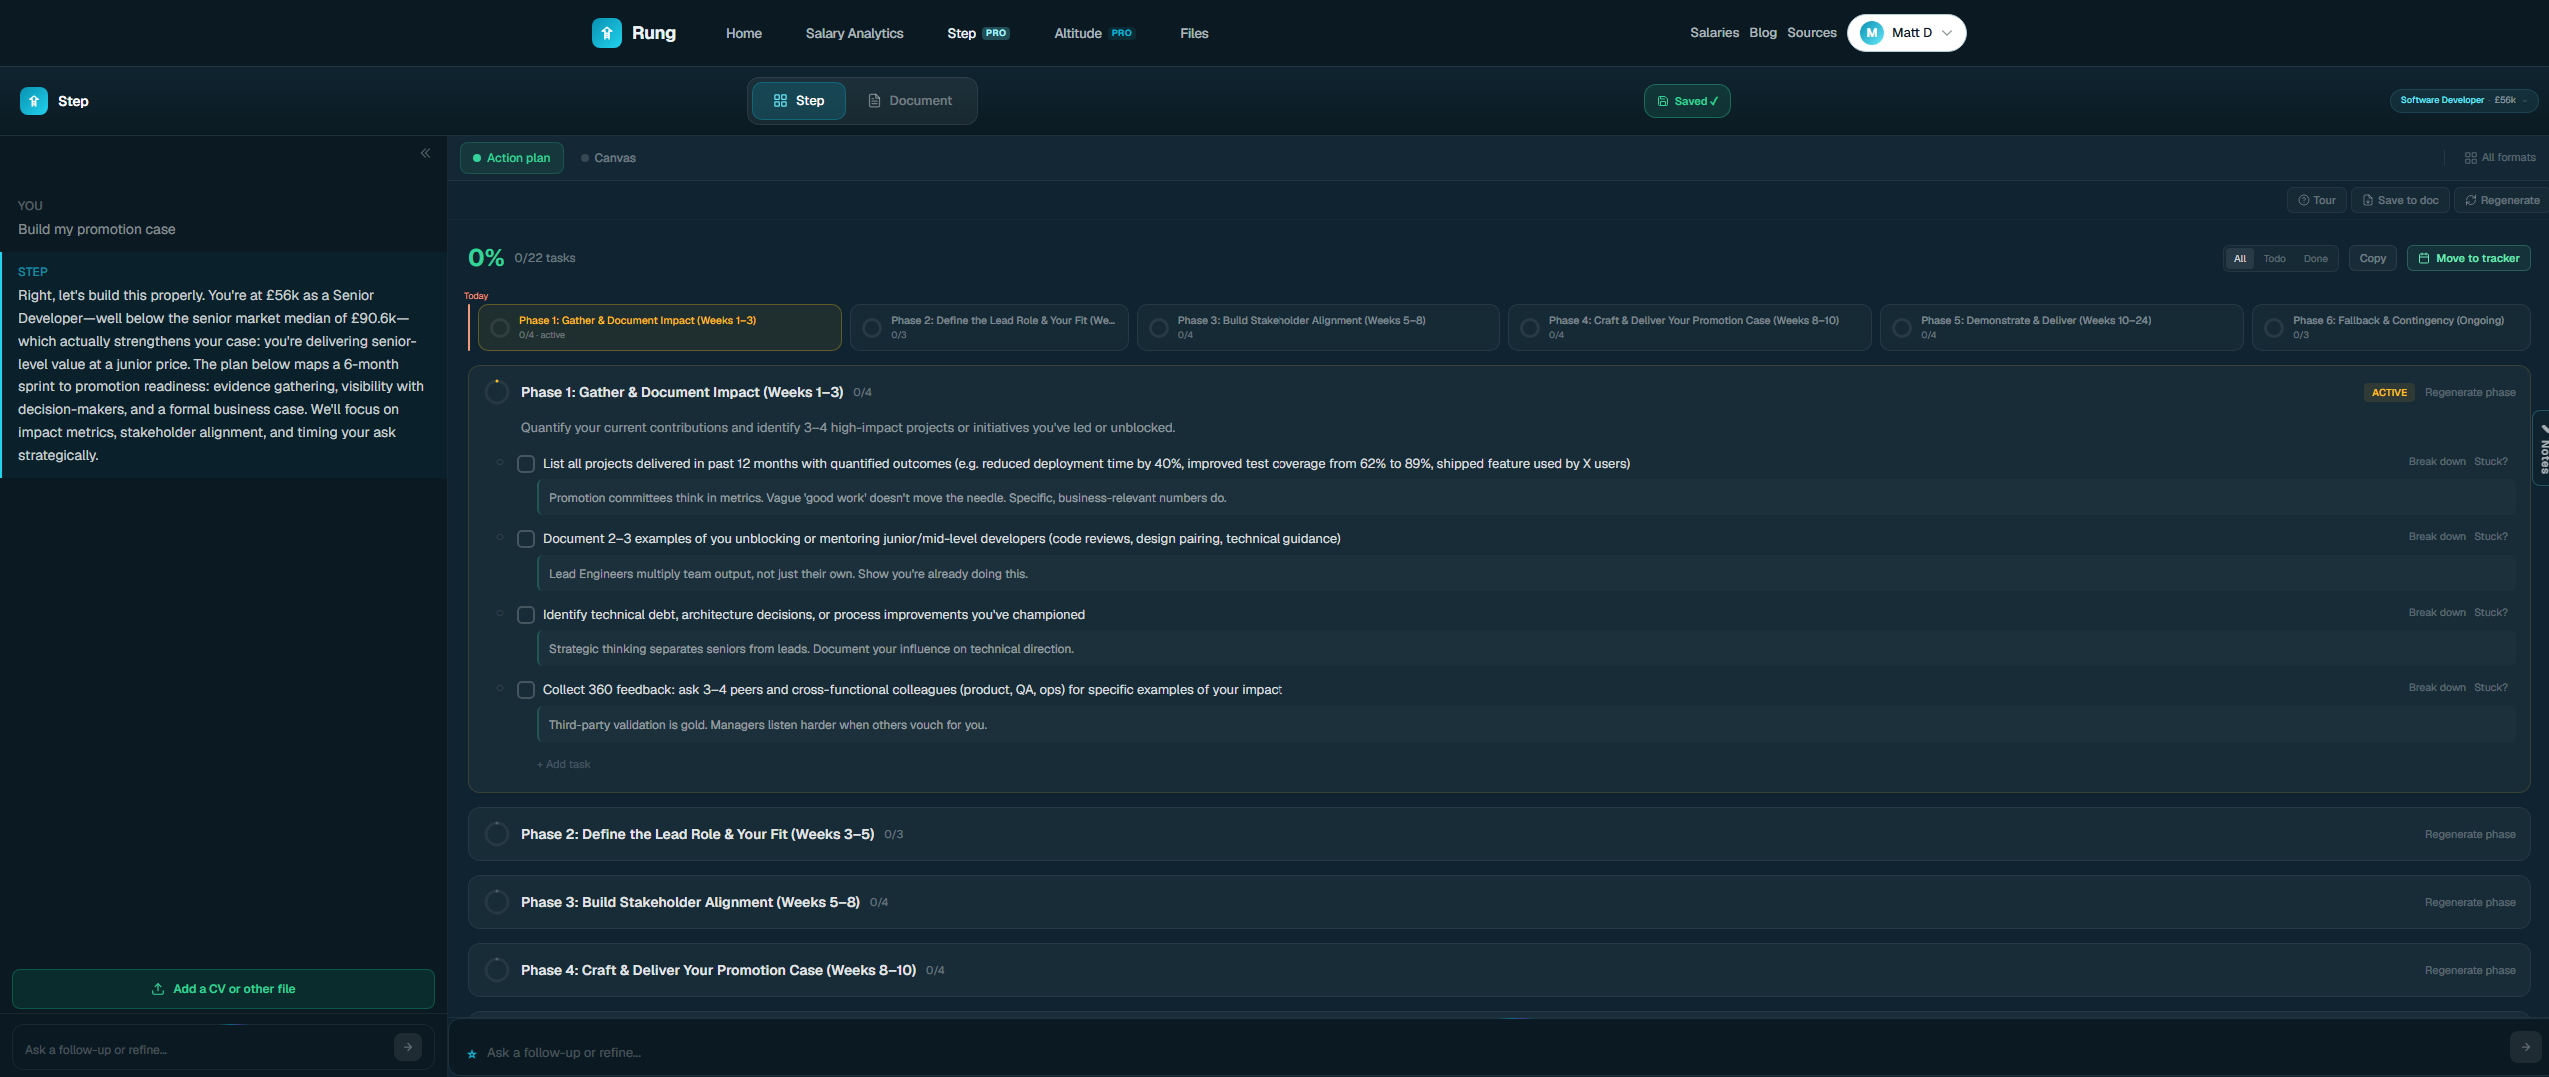Open the Blog link in header
The height and width of the screenshot is (1077, 2549).
point(1763,33)
